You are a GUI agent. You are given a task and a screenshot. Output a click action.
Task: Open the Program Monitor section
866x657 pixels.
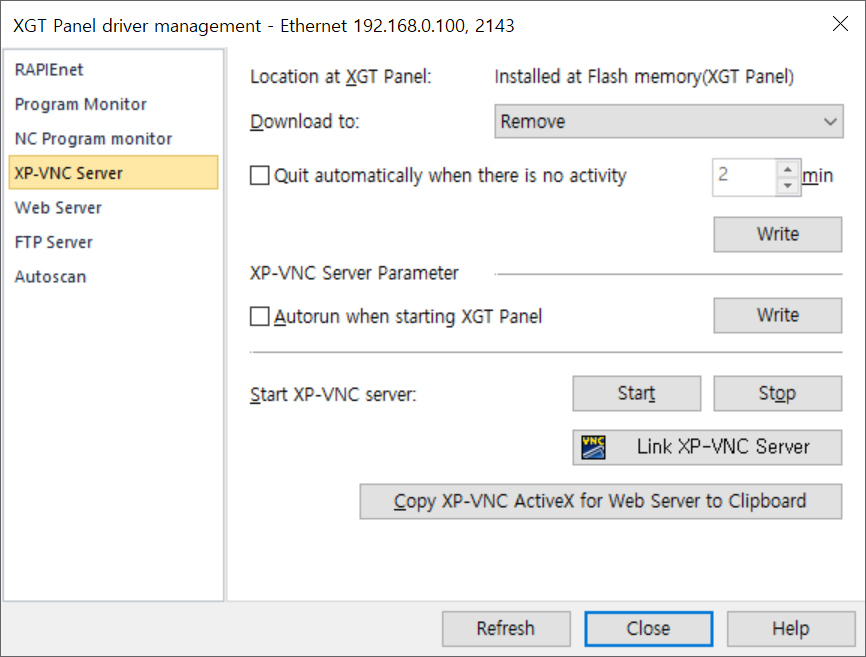[x=80, y=104]
